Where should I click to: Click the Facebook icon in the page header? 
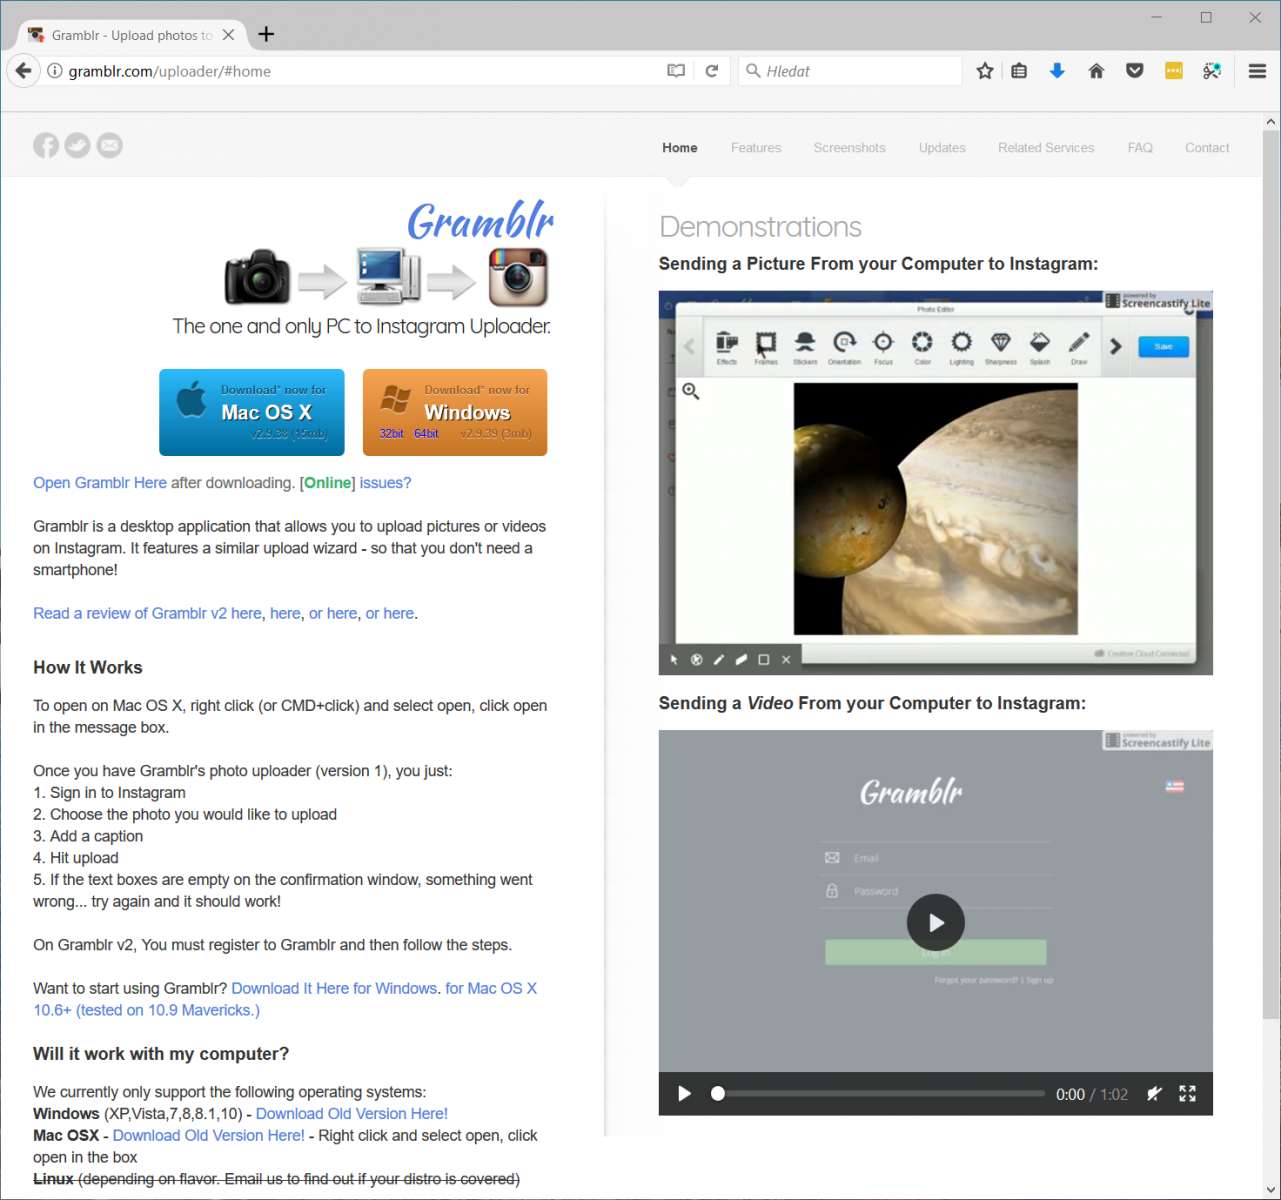click(46, 146)
